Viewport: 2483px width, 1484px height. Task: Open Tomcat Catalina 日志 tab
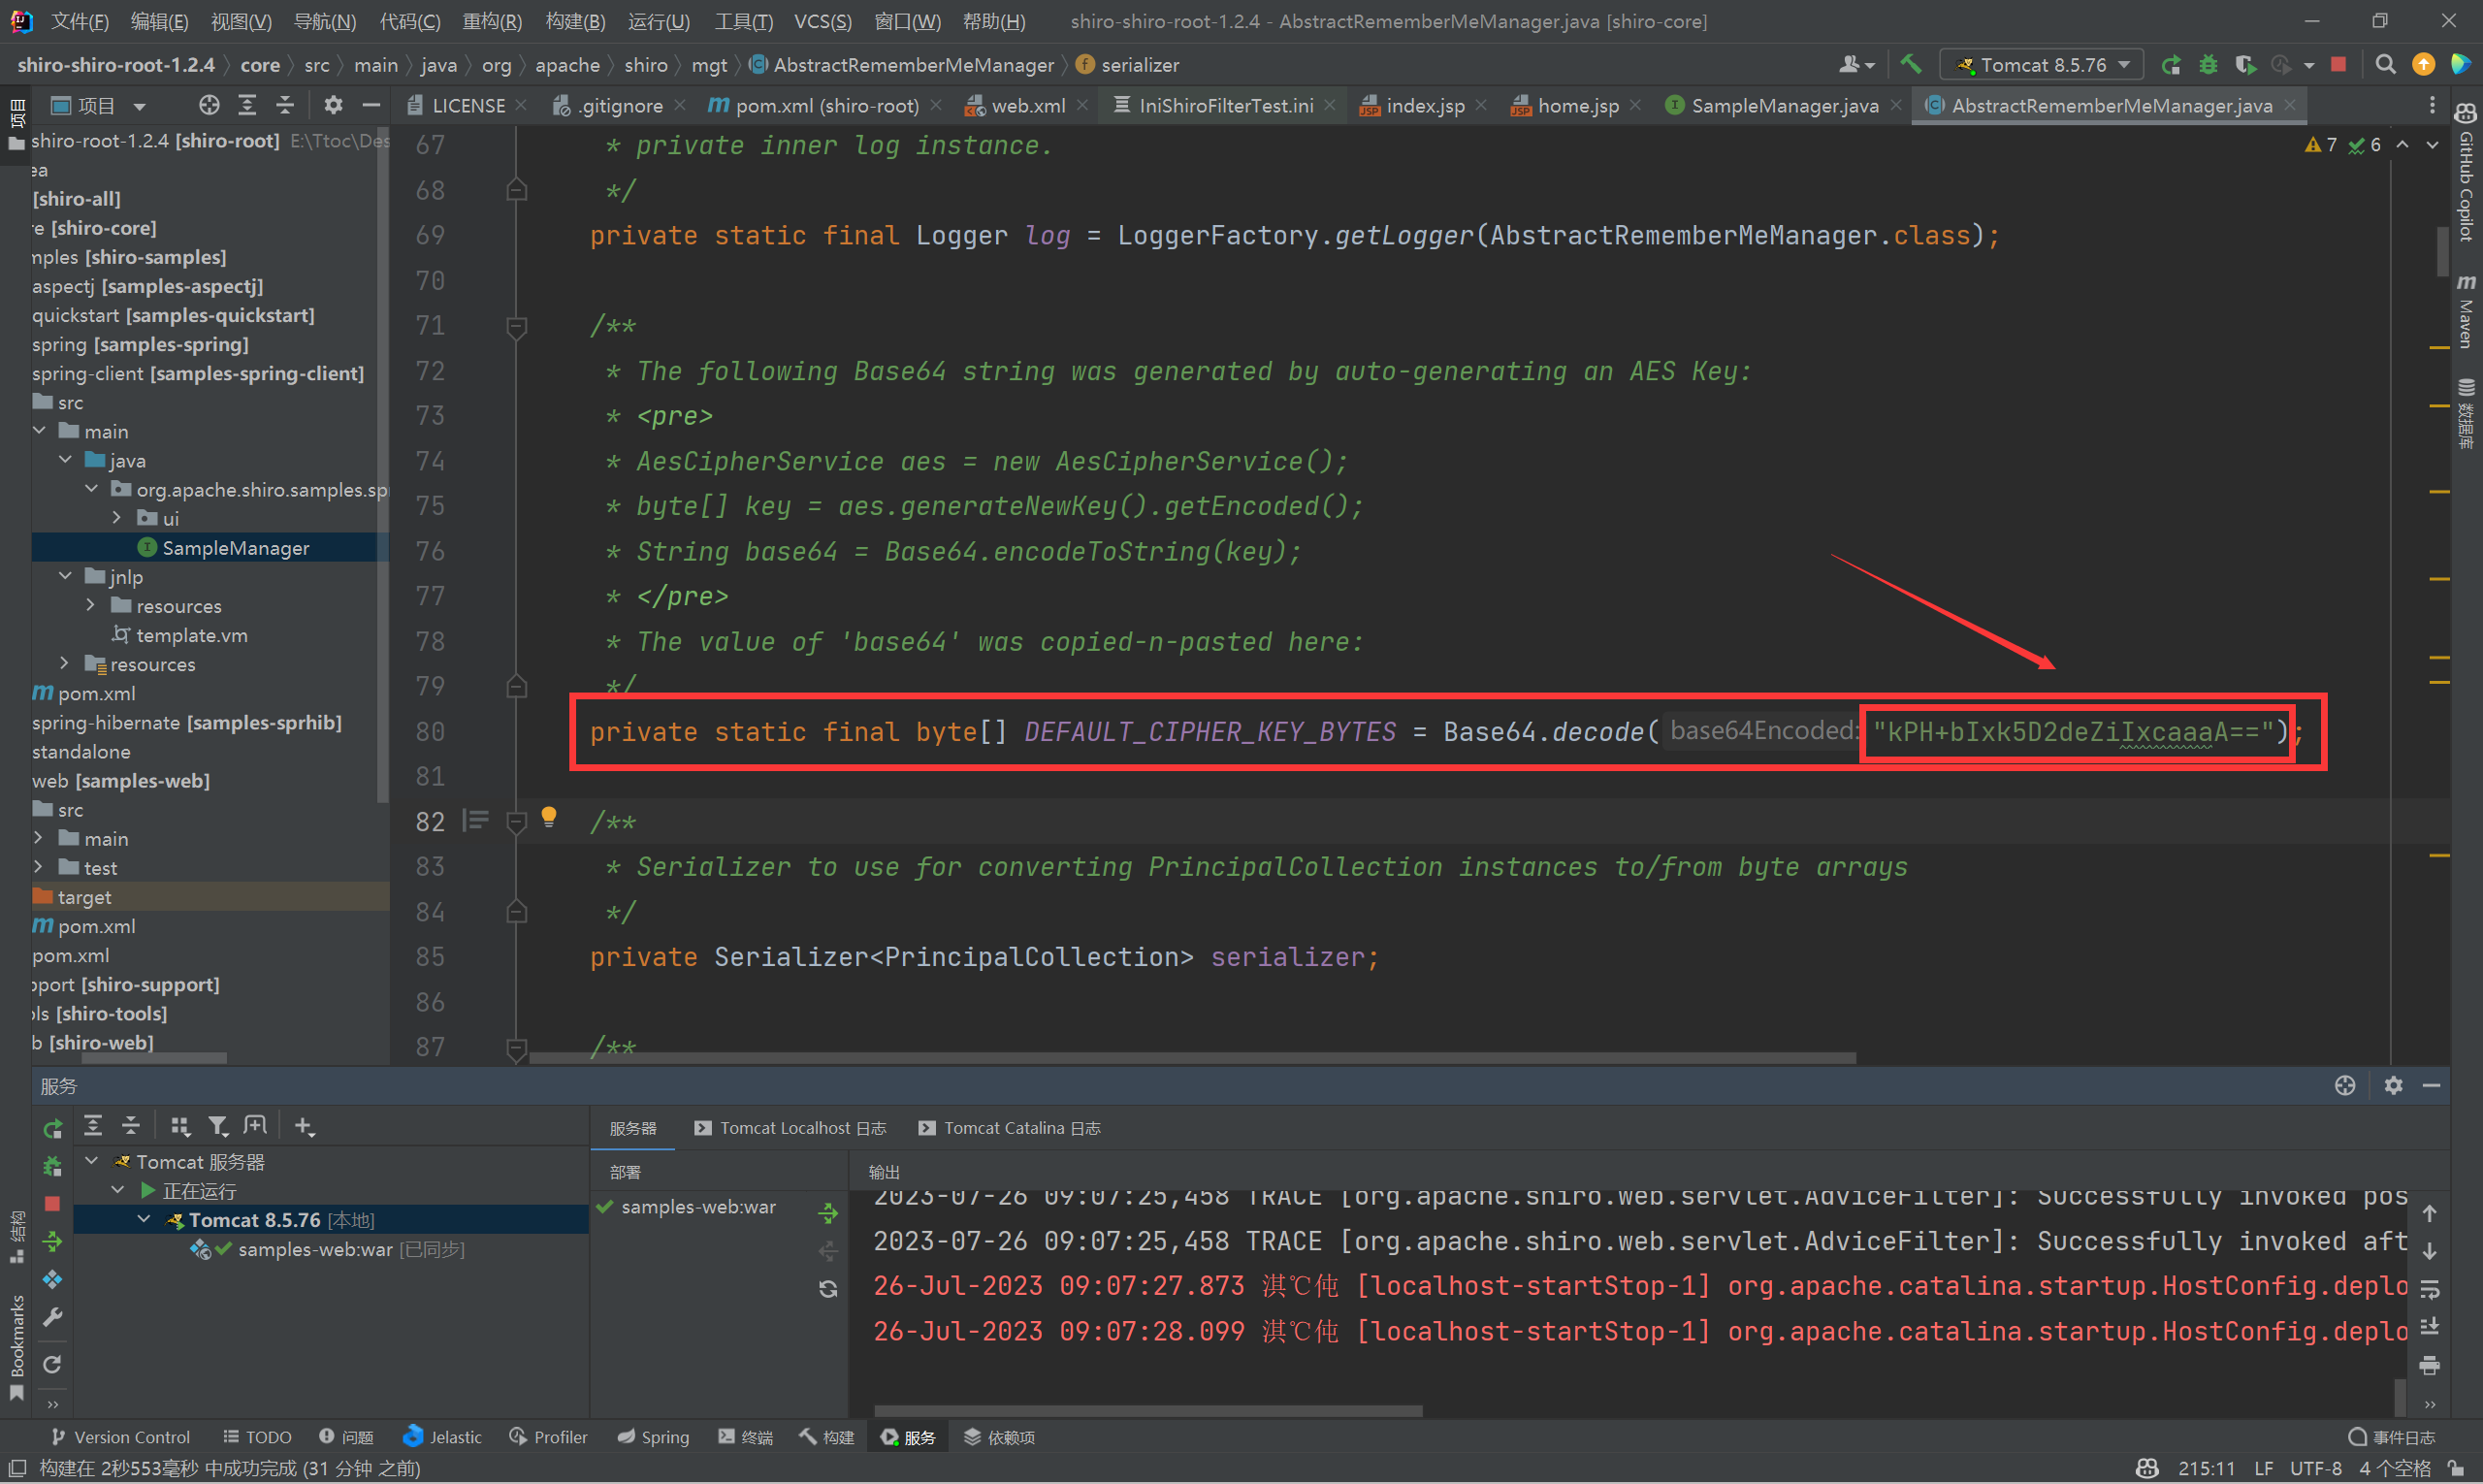[1010, 1128]
